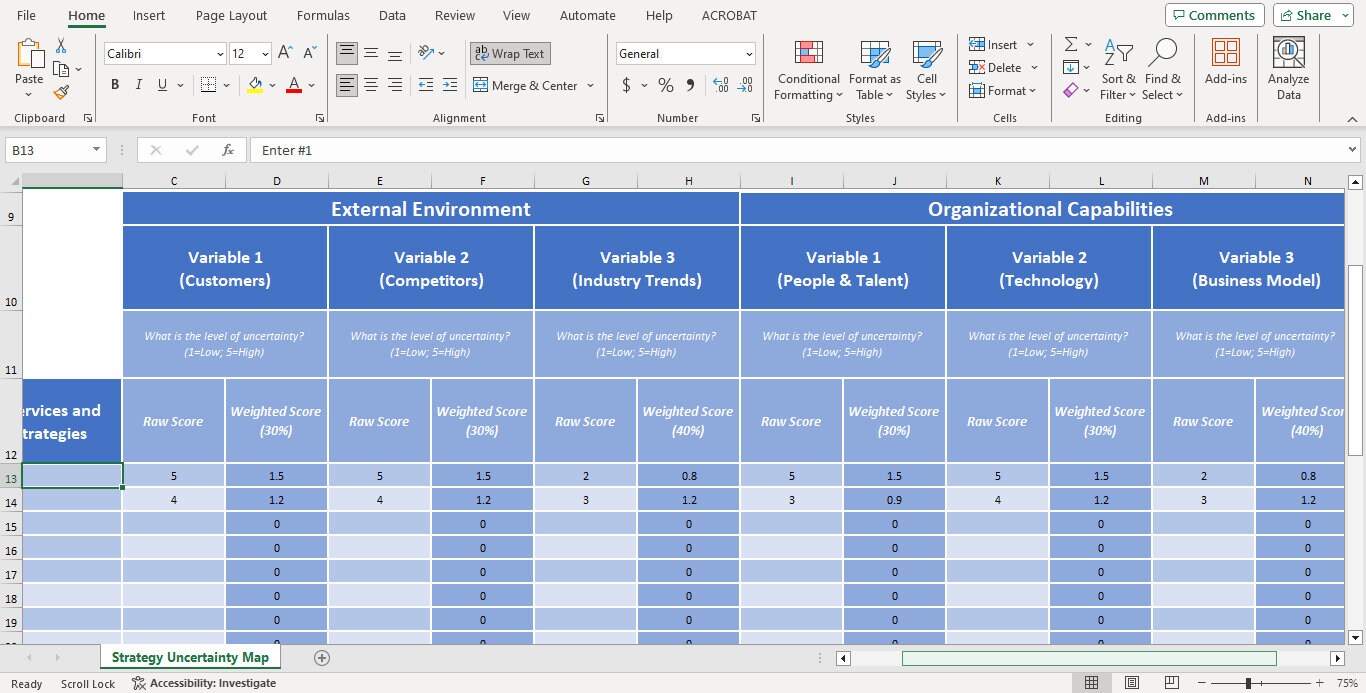Apply italic formatting

(138, 84)
